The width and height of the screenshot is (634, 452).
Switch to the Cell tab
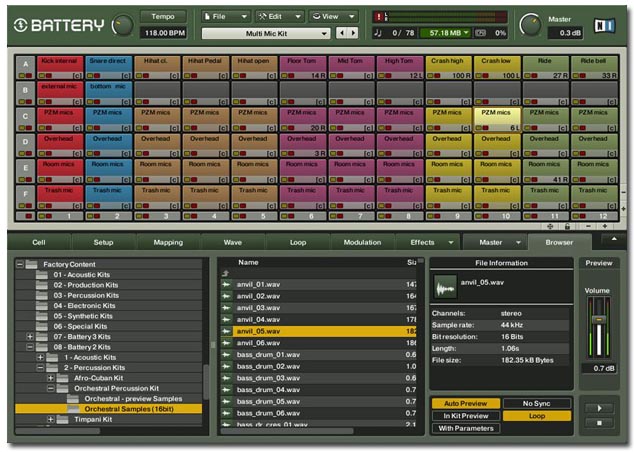[x=39, y=243]
